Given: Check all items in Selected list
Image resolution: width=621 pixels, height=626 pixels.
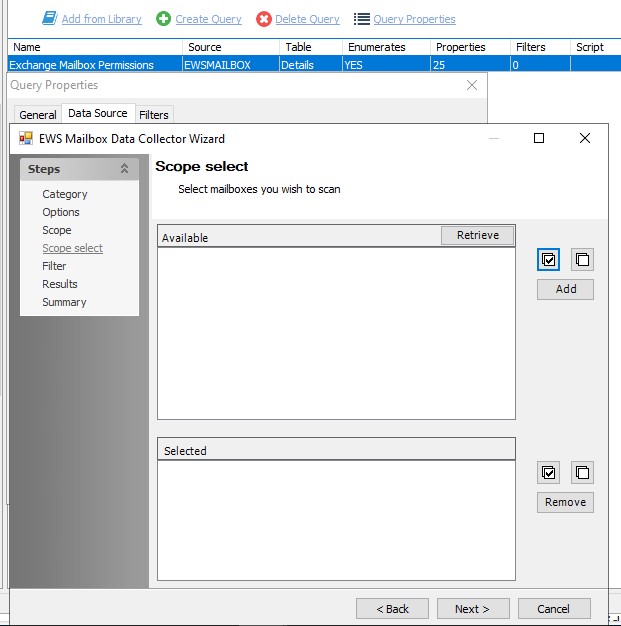Looking at the screenshot, I should click(x=548, y=472).
